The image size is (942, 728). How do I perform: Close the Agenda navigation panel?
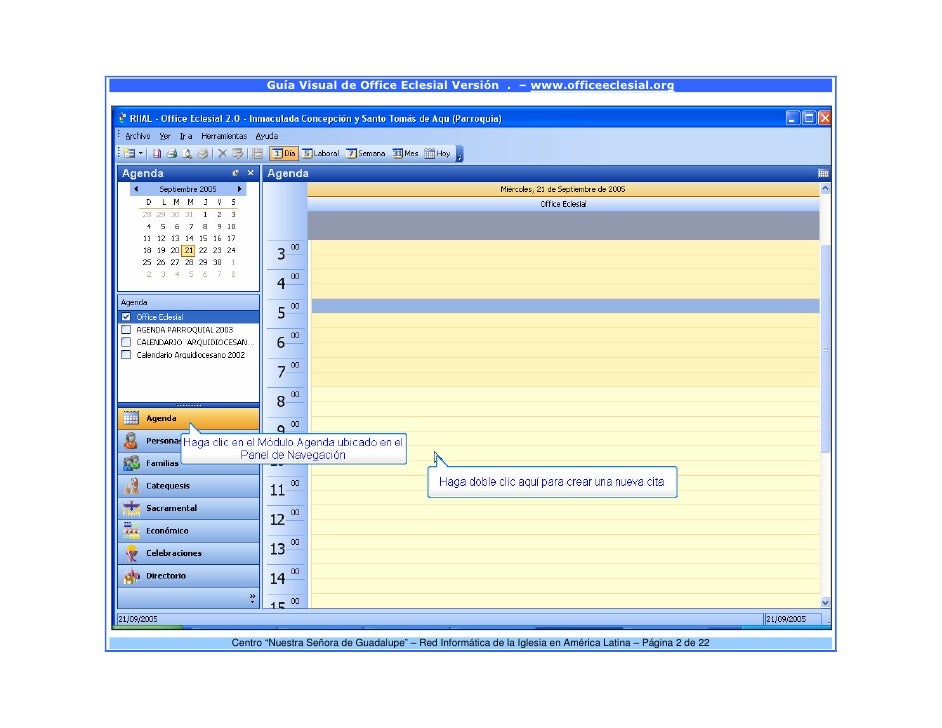251,173
